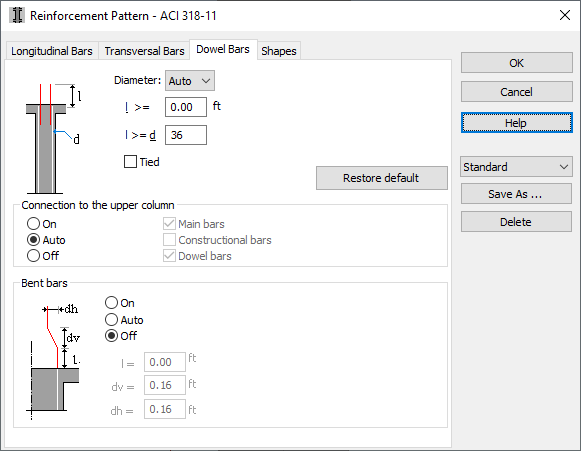This screenshot has width=581, height=451.
Task: Go to the Shapes tab
Action: 279,51
